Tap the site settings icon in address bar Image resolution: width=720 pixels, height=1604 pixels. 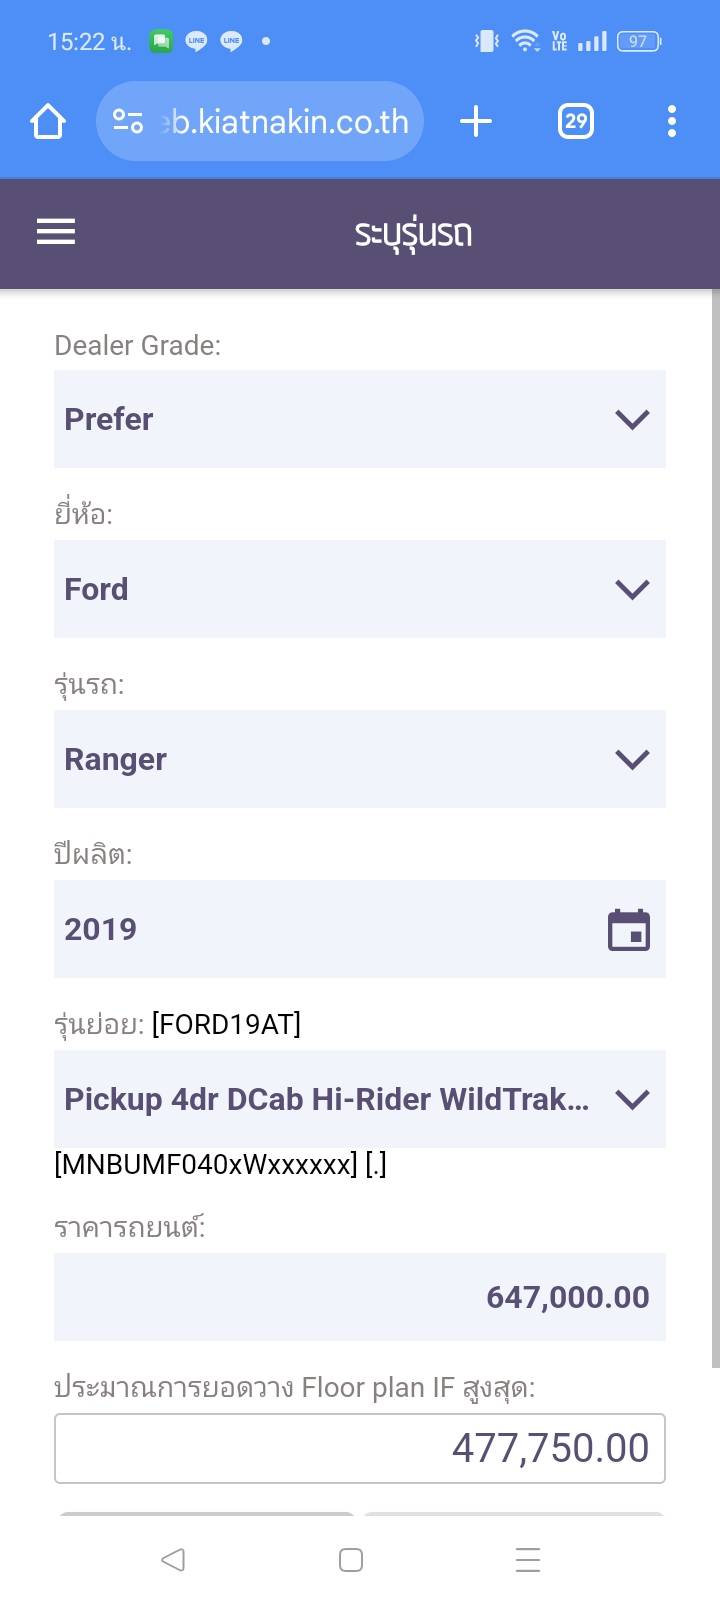coord(128,122)
